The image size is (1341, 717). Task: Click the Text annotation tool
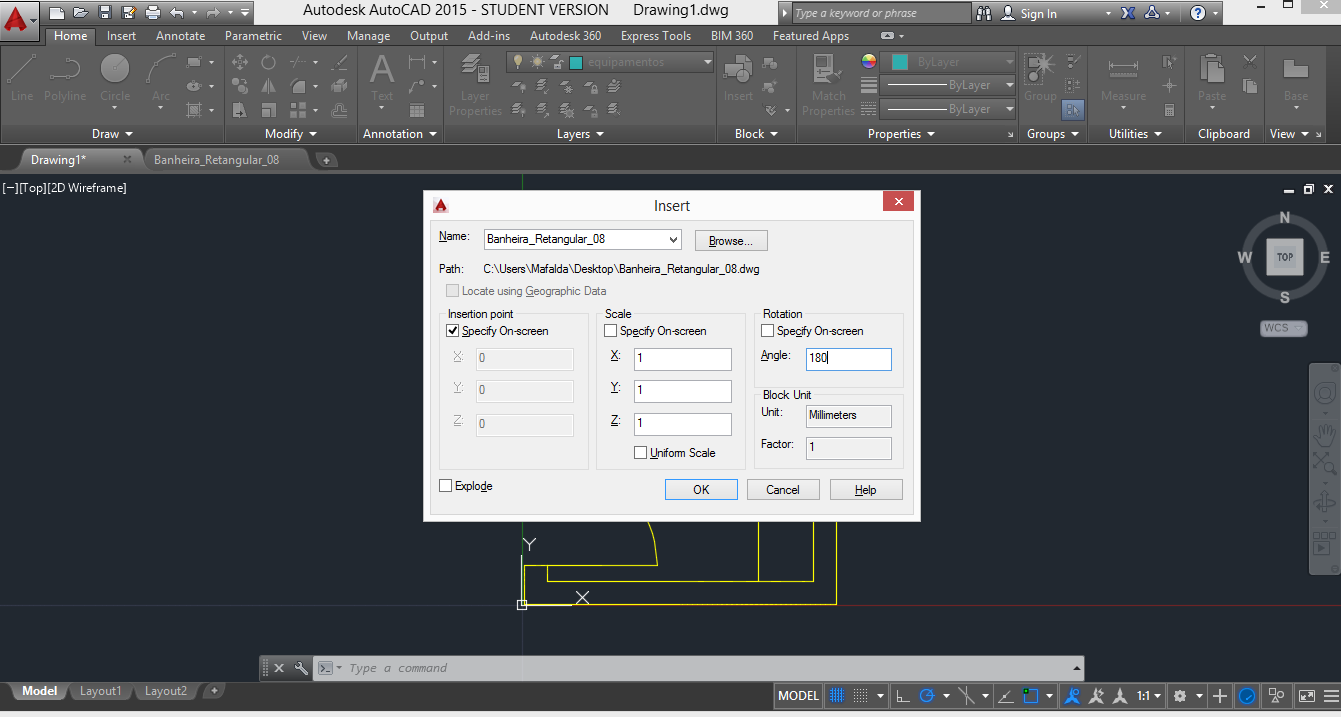[382, 78]
